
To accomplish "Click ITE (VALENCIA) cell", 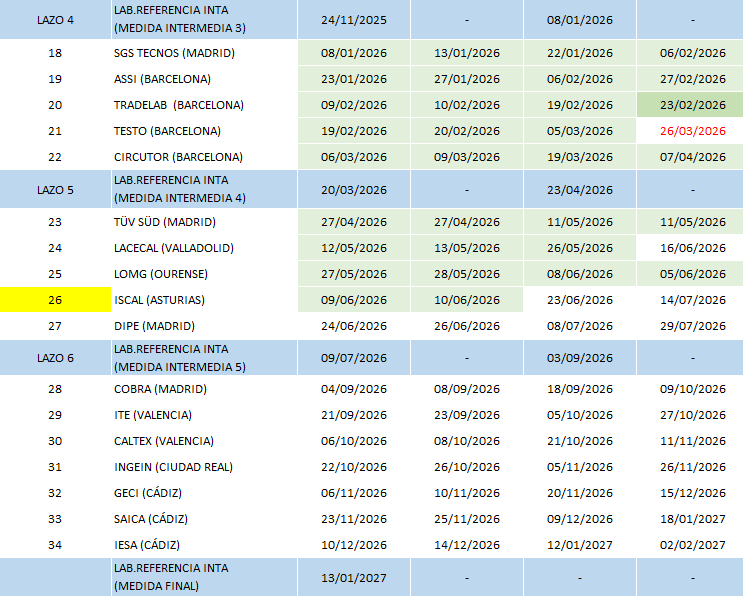I will click(204, 415).
